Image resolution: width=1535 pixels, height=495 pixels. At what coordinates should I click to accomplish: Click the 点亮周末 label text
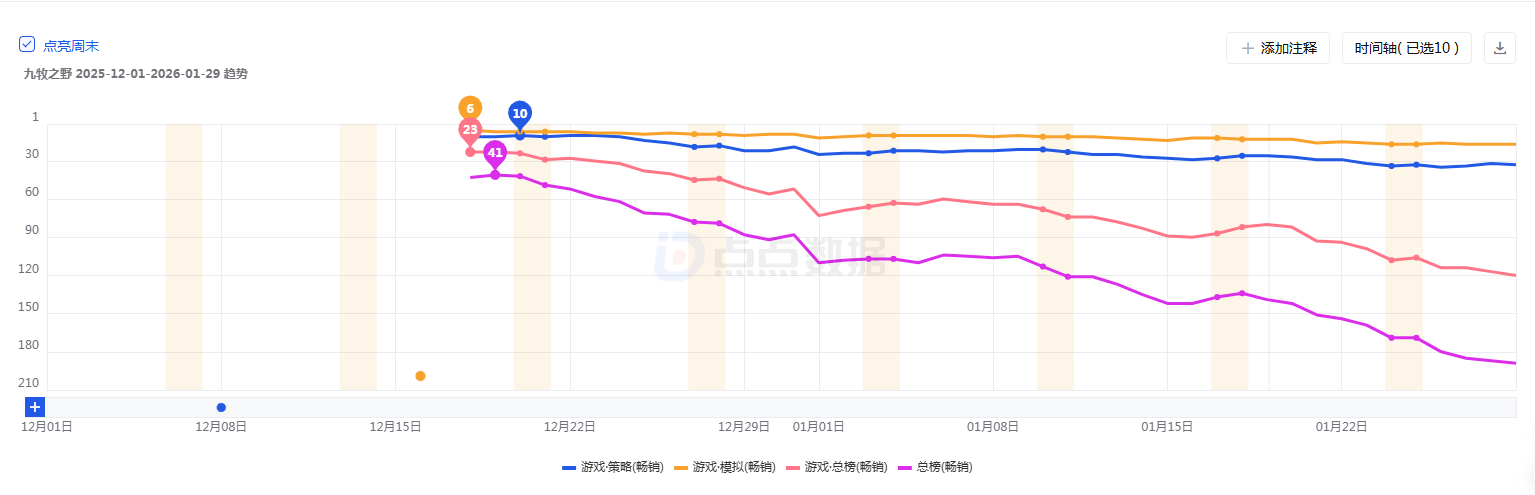coord(71,46)
